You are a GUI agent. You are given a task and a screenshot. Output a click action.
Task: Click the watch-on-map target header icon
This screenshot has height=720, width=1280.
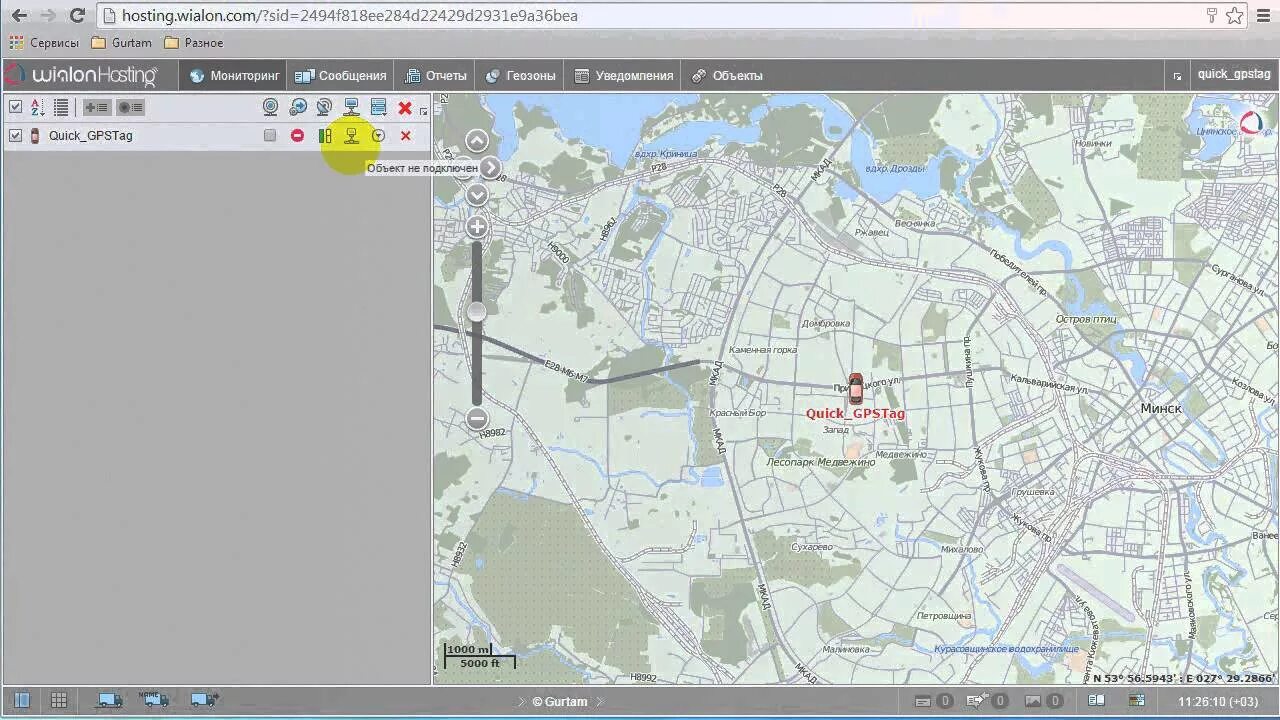click(x=270, y=107)
